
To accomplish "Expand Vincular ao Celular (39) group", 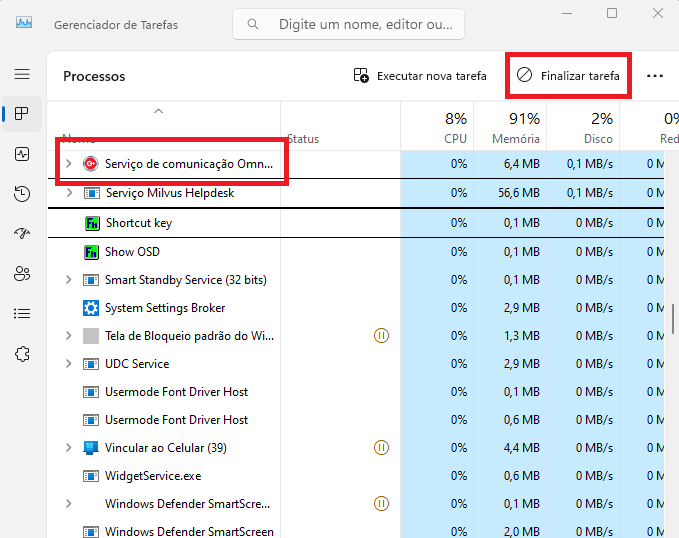I will point(68,447).
